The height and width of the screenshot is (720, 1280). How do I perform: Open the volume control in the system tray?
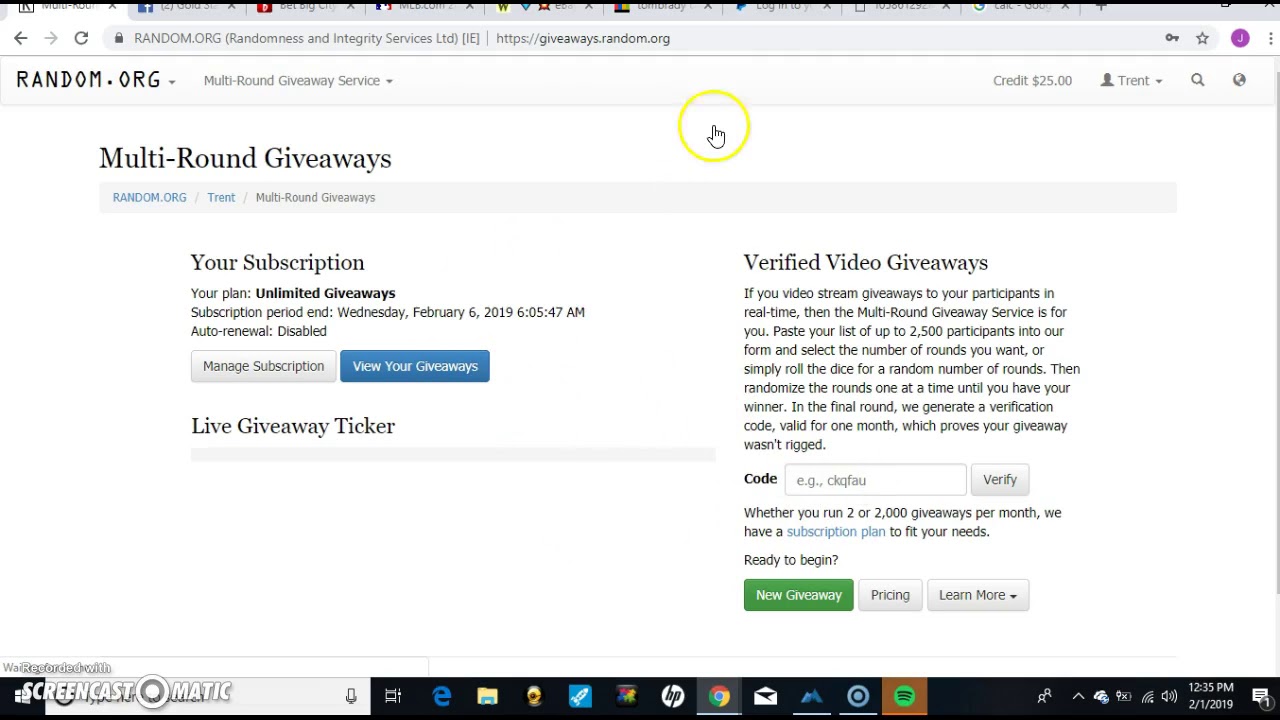pos(1169,696)
